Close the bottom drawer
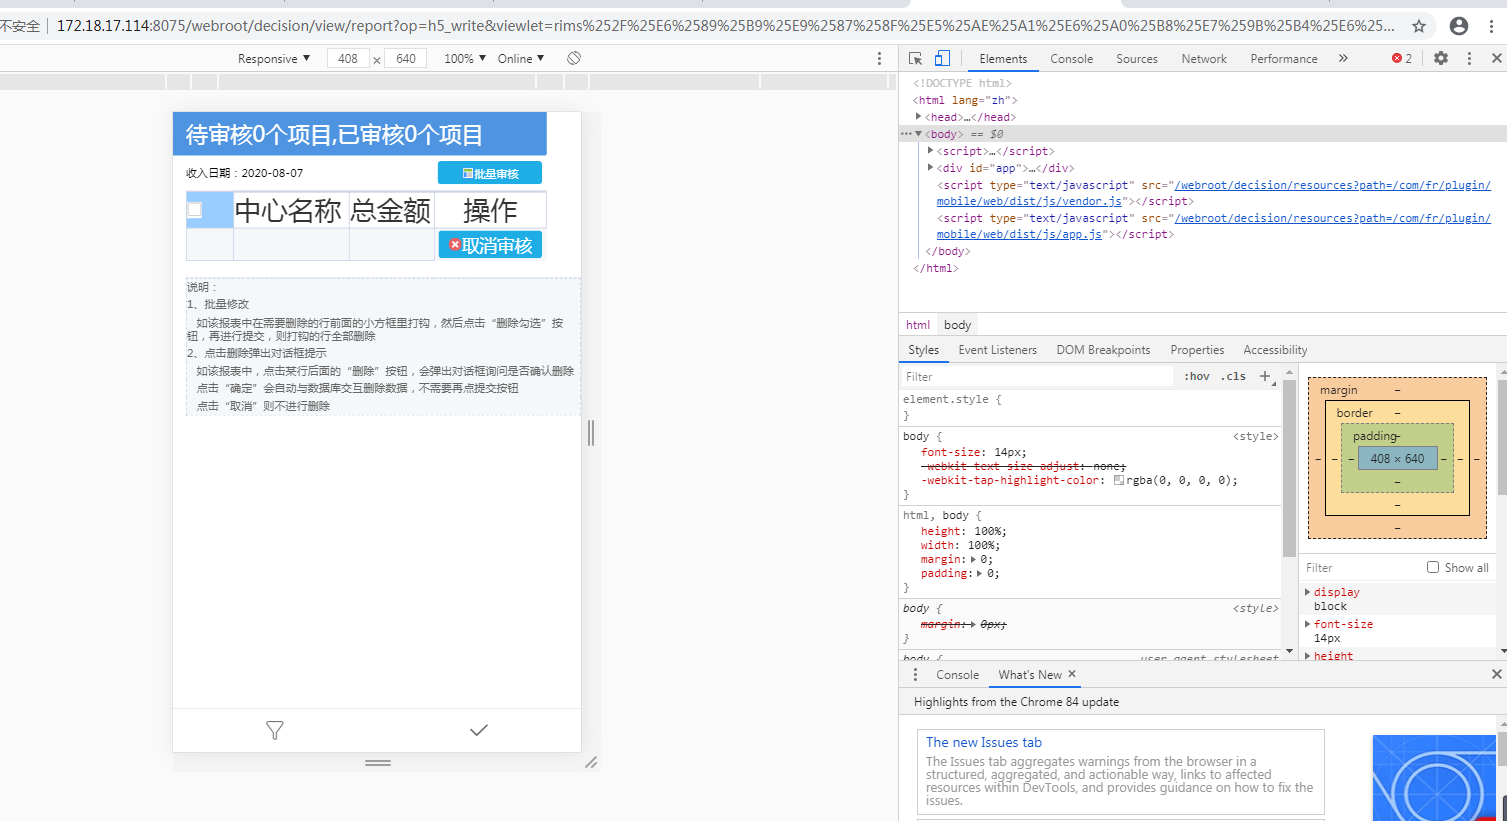 1496,675
